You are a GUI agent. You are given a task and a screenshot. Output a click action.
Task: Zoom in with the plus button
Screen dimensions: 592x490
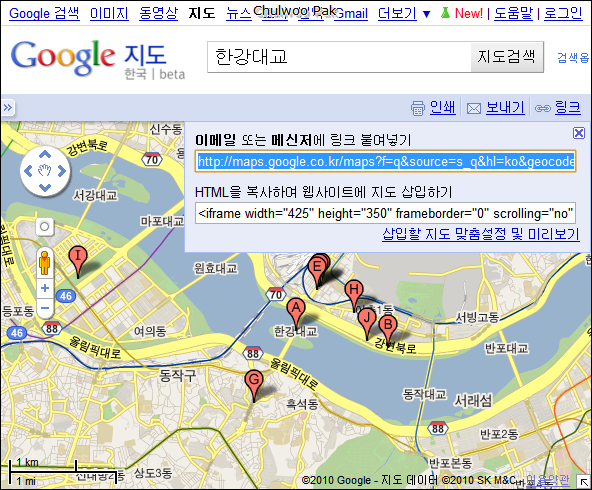pyautogui.click(x=45, y=288)
